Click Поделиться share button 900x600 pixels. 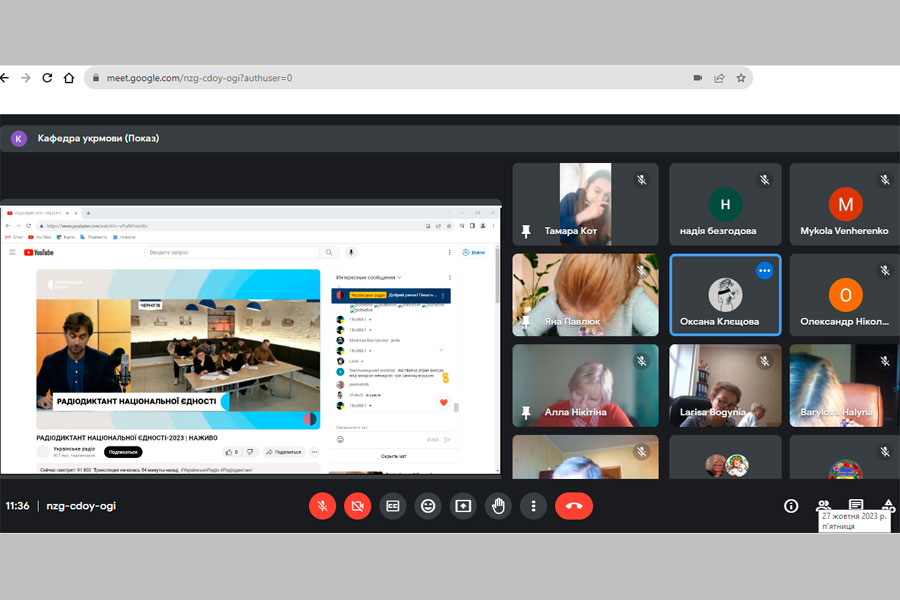pyautogui.click(x=284, y=452)
